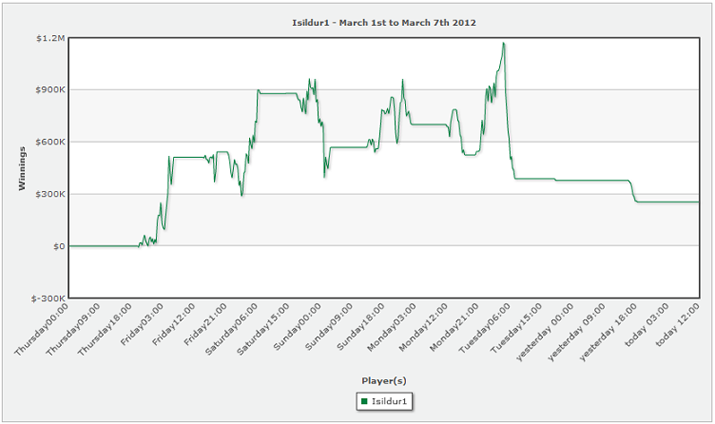The width and height of the screenshot is (715, 424).
Task: Click the 'Winnings' y-axis label
Action: [21, 168]
